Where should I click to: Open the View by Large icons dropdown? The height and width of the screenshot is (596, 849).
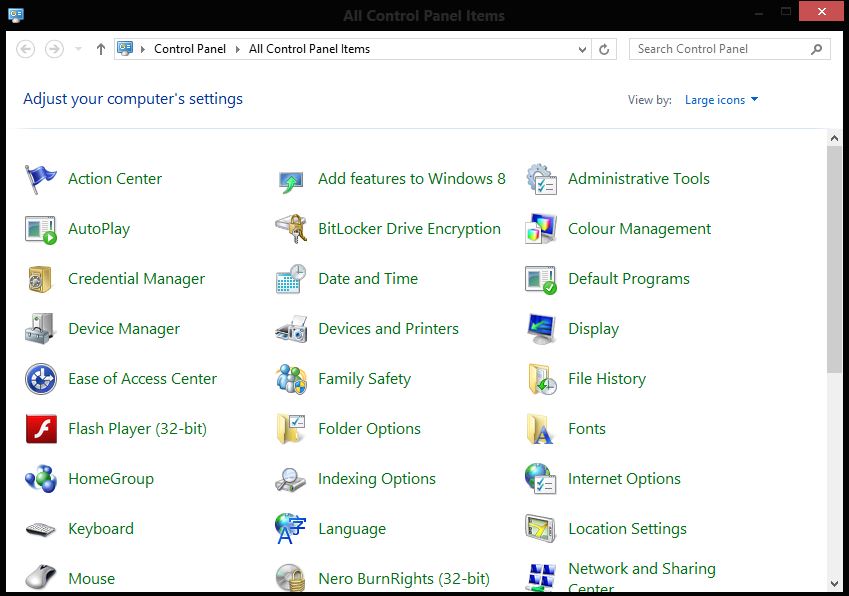721,100
